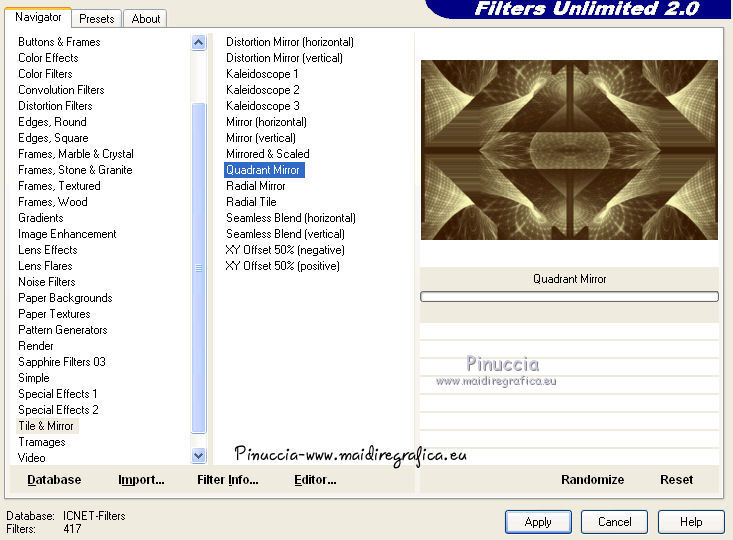Viewport: 733px width, 540px height.
Task: Cancel the Filters Unlimited dialog
Action: point(614,522)
